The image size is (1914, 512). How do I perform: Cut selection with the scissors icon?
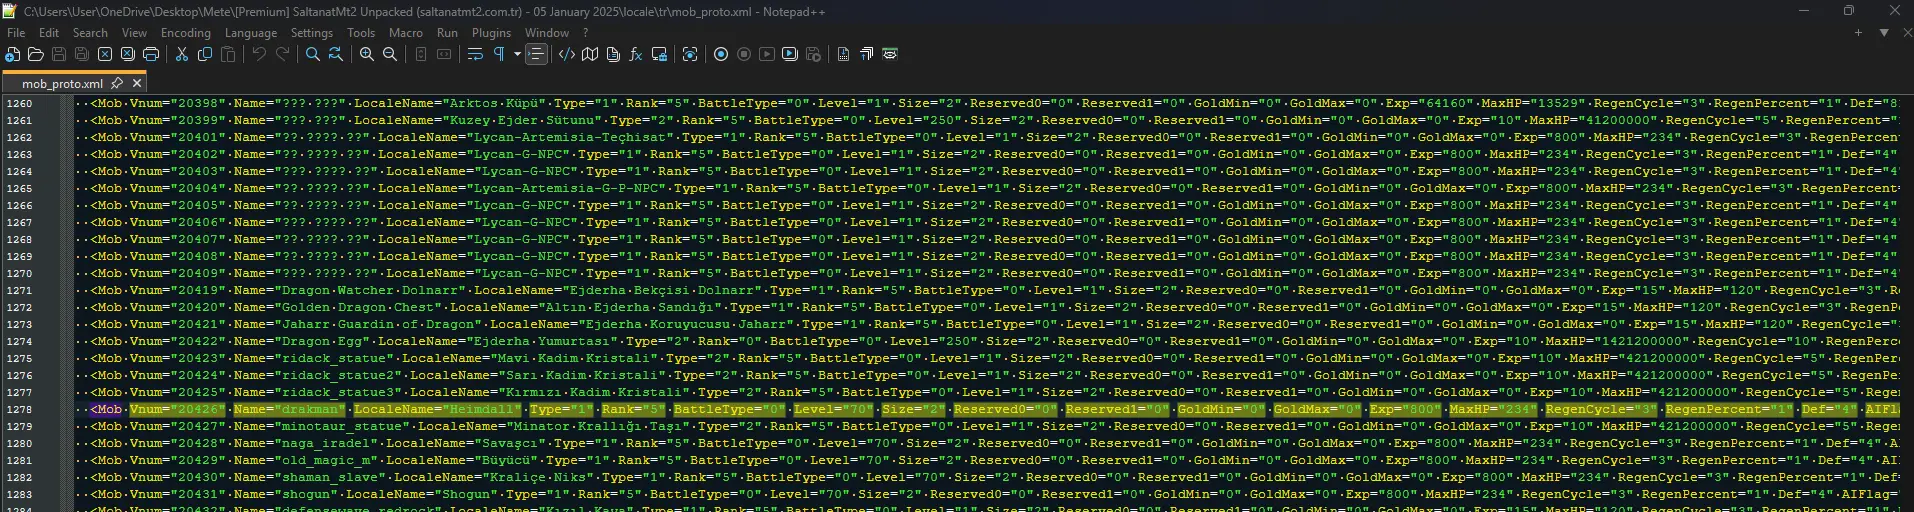(x=182, y=54)
